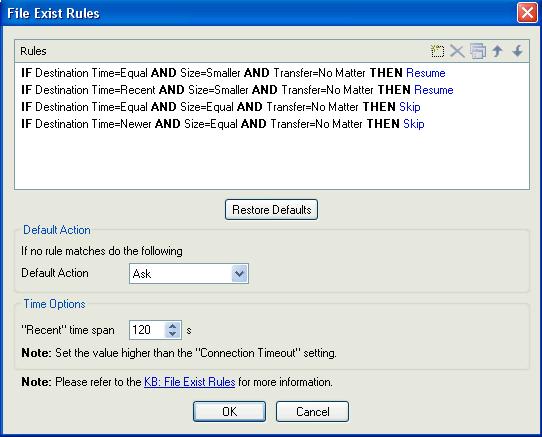
Task: Add a new rule icon
Action: [x=437, y=51]
